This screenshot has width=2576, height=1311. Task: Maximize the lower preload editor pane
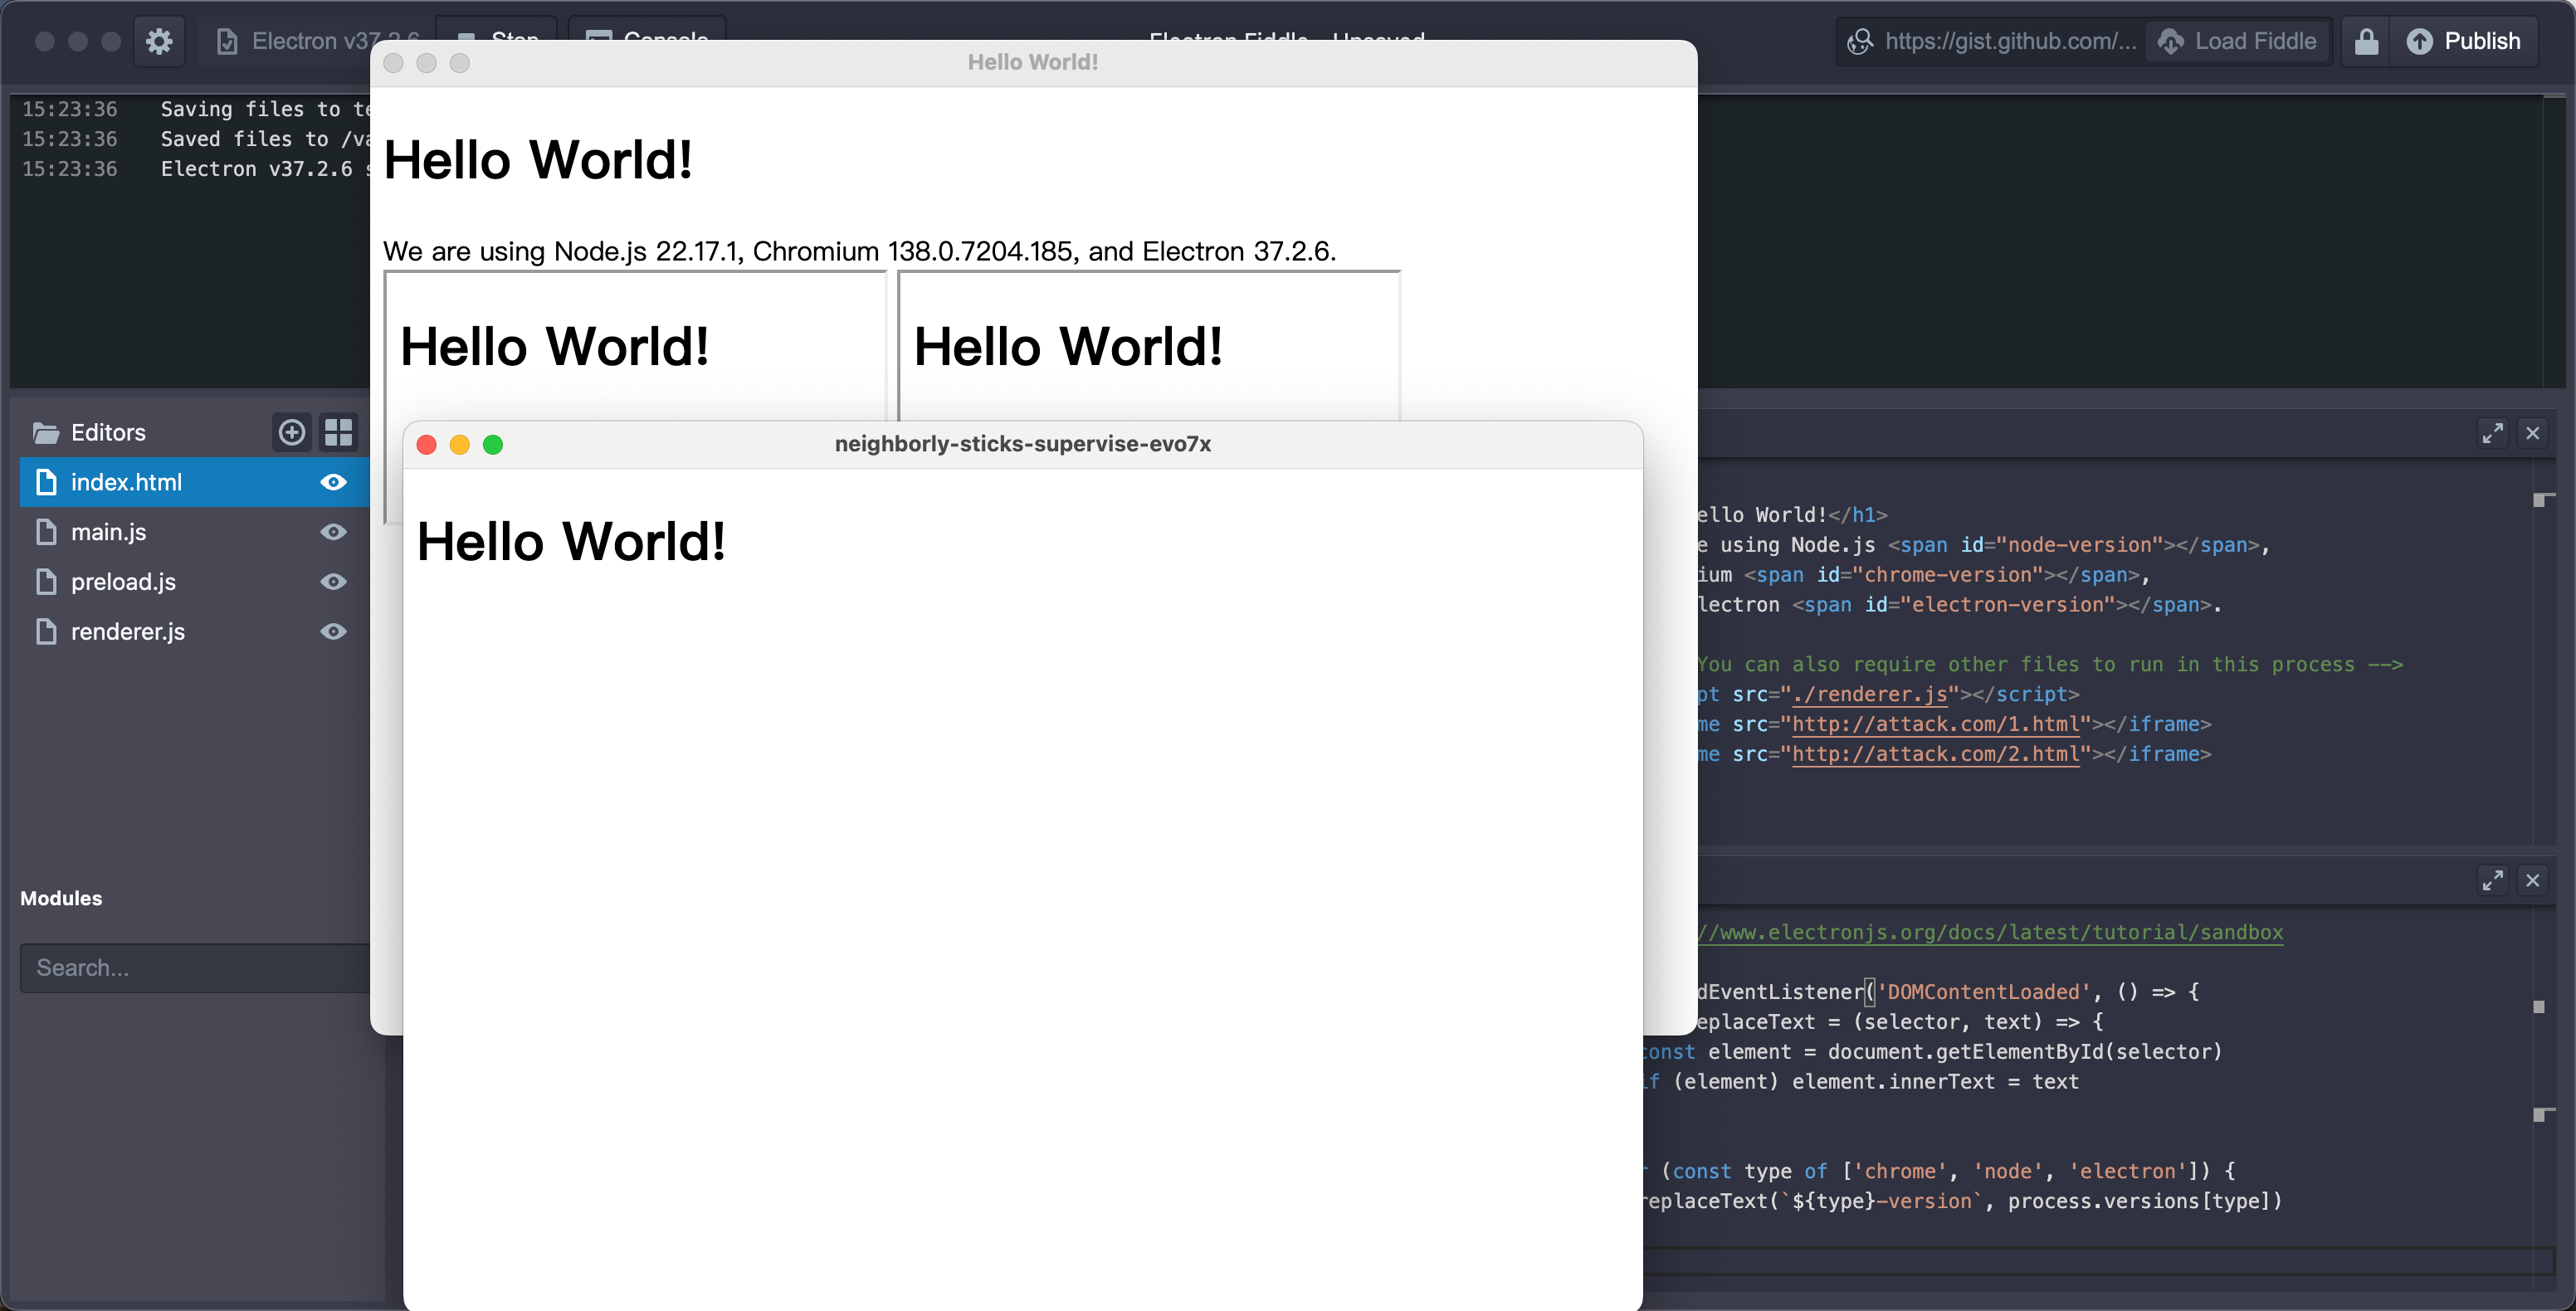coord(2492,880)
